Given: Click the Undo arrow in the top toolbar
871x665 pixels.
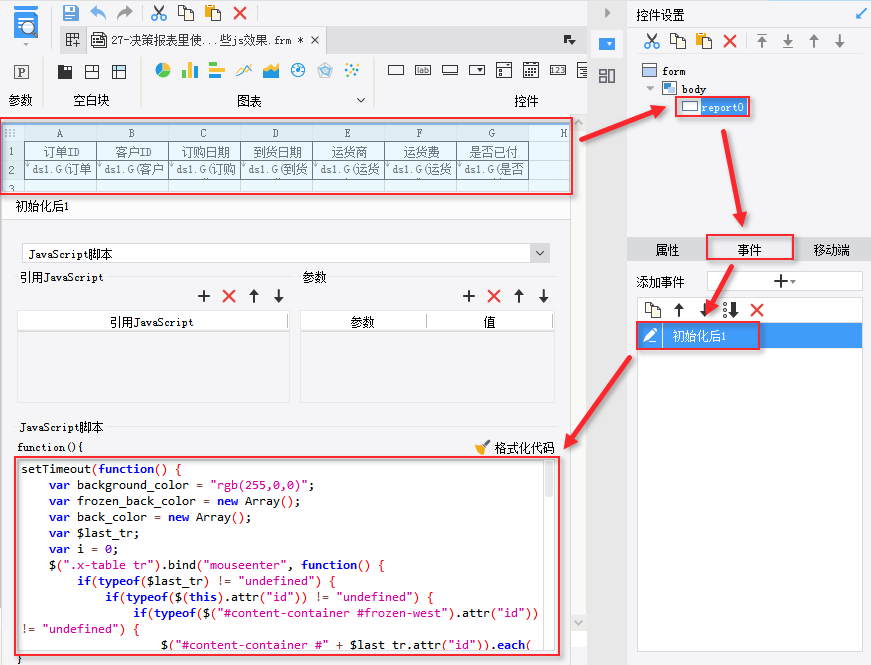Looking at the screenshot, I should [98, 13].
